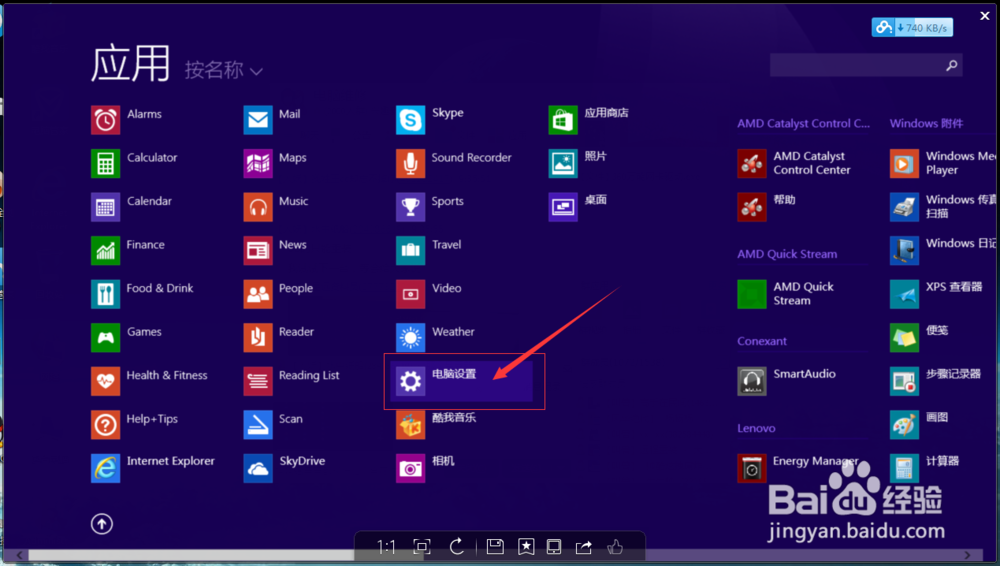Open the Weather app

click(x=435, y=337)
